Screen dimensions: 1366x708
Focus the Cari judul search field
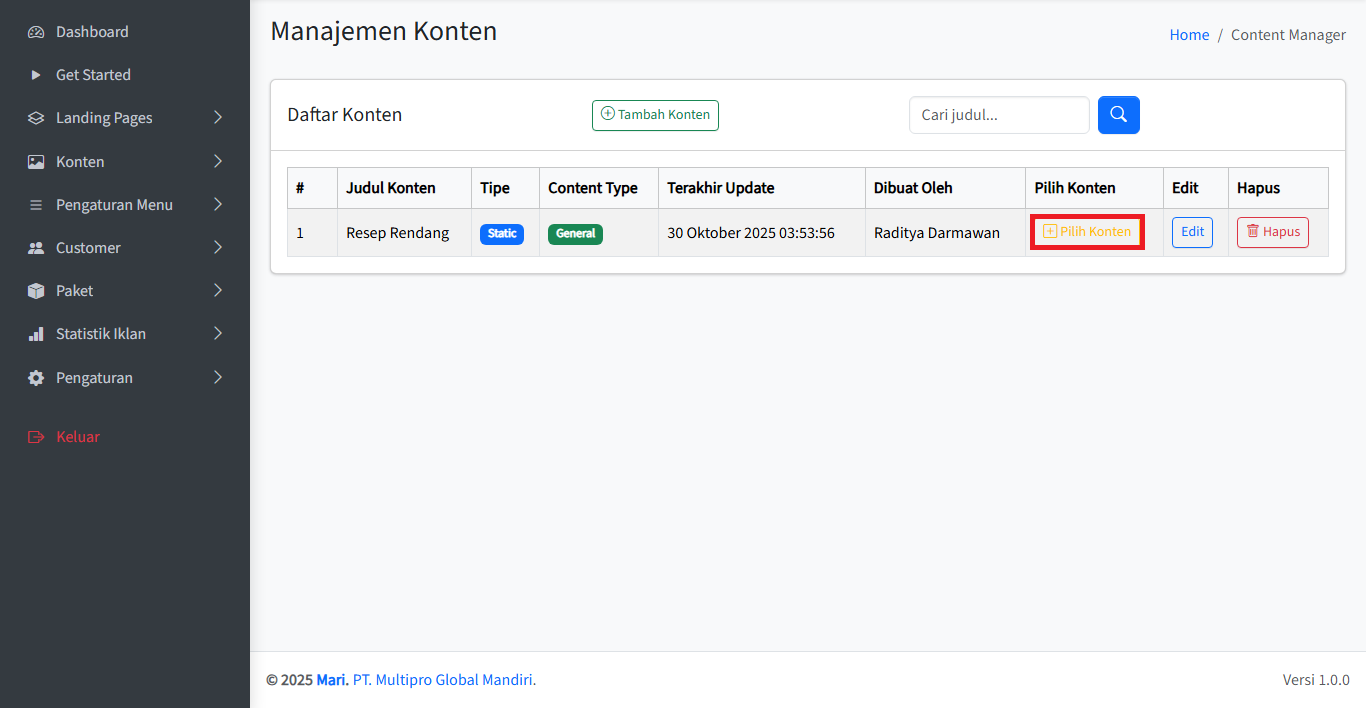pos(998,115)
